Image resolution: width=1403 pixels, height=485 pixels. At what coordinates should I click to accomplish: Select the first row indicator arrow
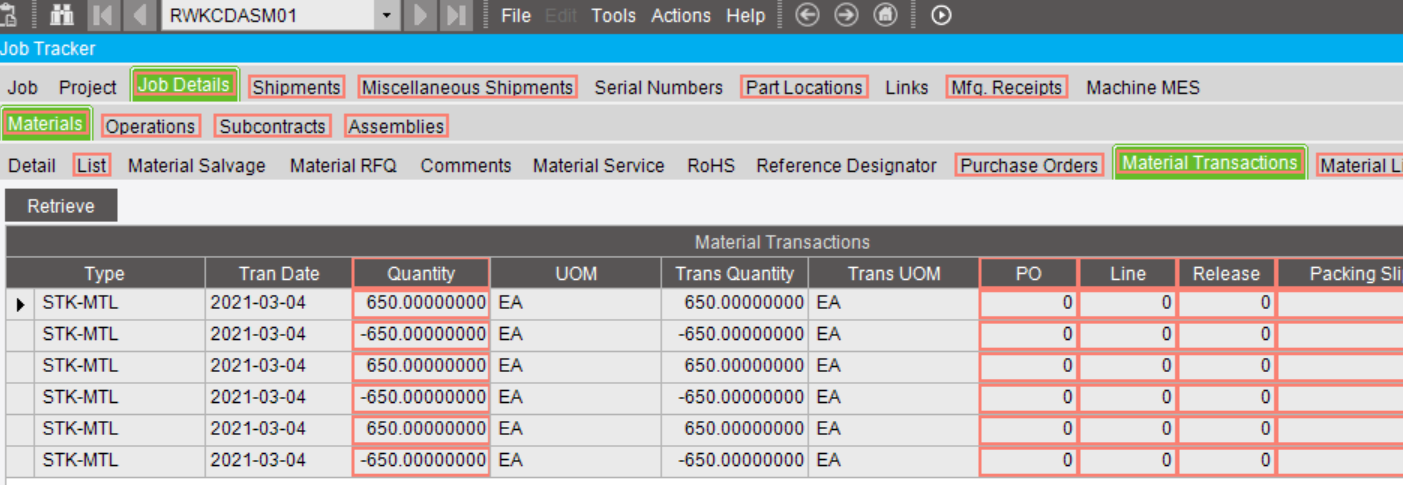[20, 302]
